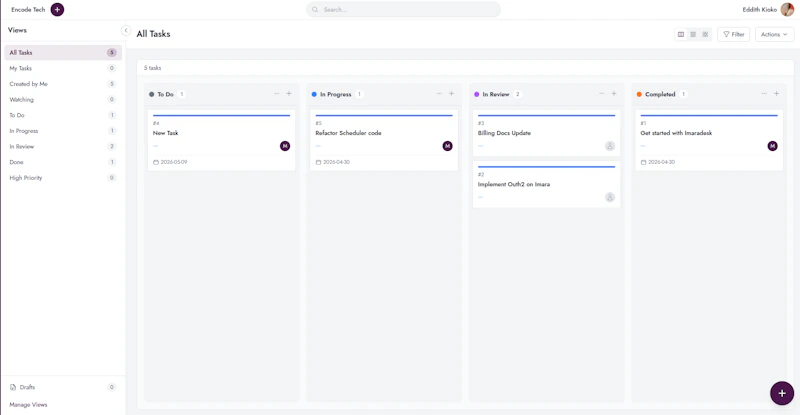Select the High Priority view
This screenshot has height=415, width=800.
[x=63, y=178]
